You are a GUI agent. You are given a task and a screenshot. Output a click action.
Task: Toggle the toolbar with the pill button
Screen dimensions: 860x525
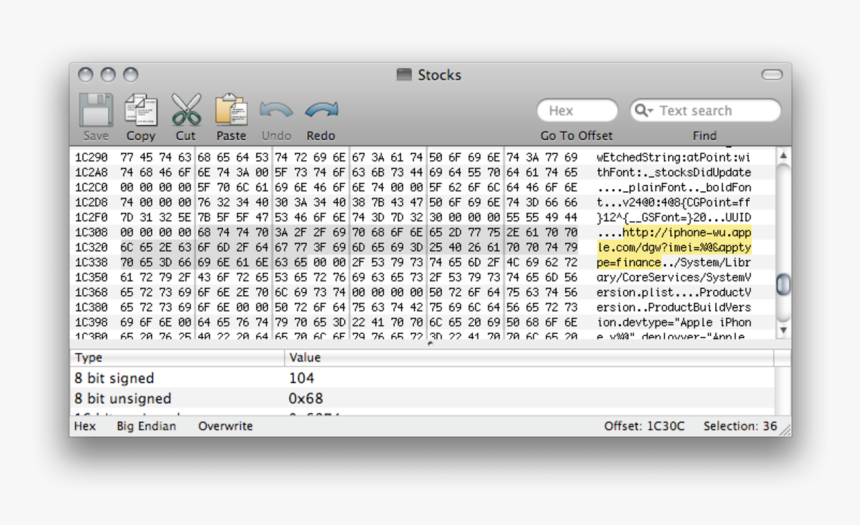772,75
